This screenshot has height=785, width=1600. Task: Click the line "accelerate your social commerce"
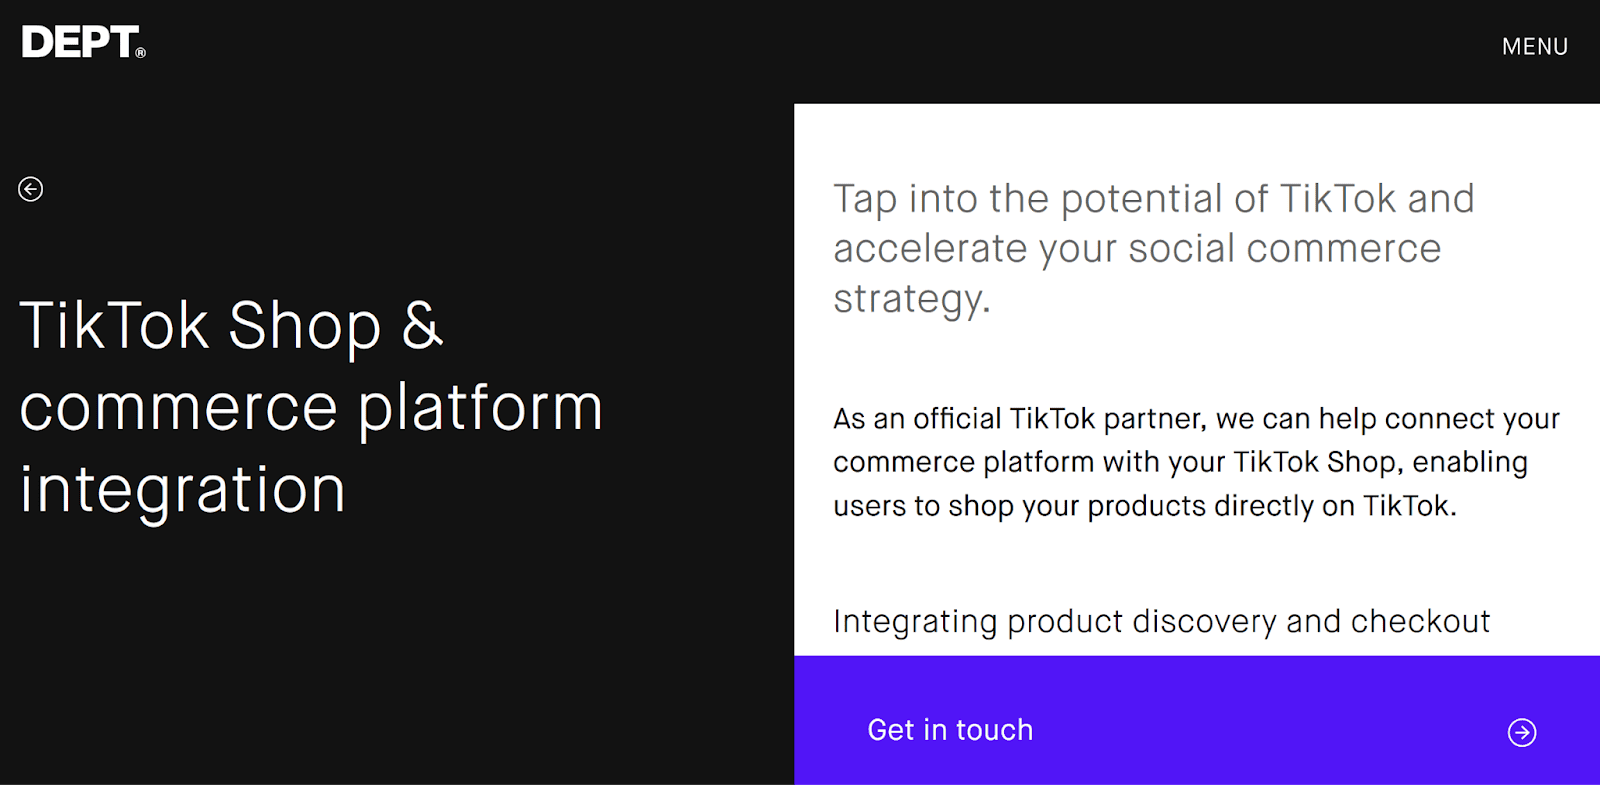(x=1137, y=249)
